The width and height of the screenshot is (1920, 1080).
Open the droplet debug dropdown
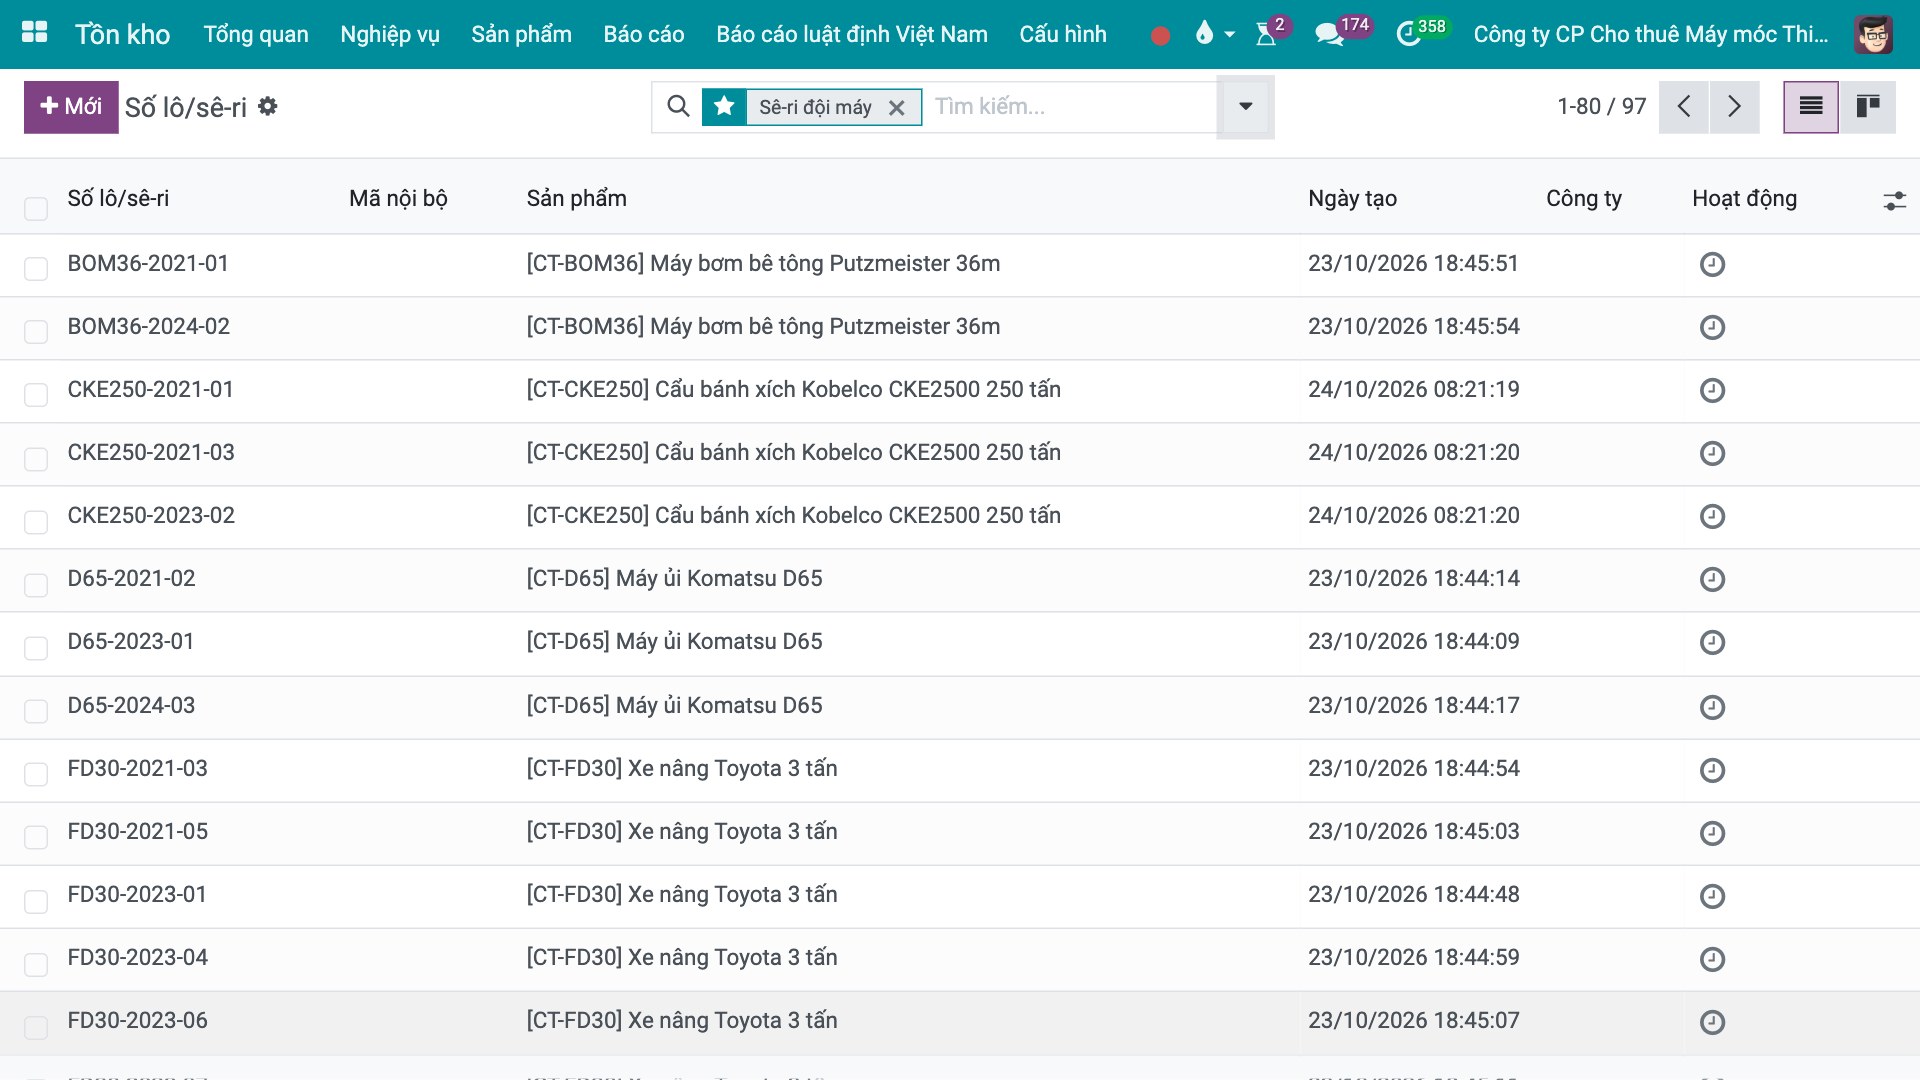click(1214, 34)
